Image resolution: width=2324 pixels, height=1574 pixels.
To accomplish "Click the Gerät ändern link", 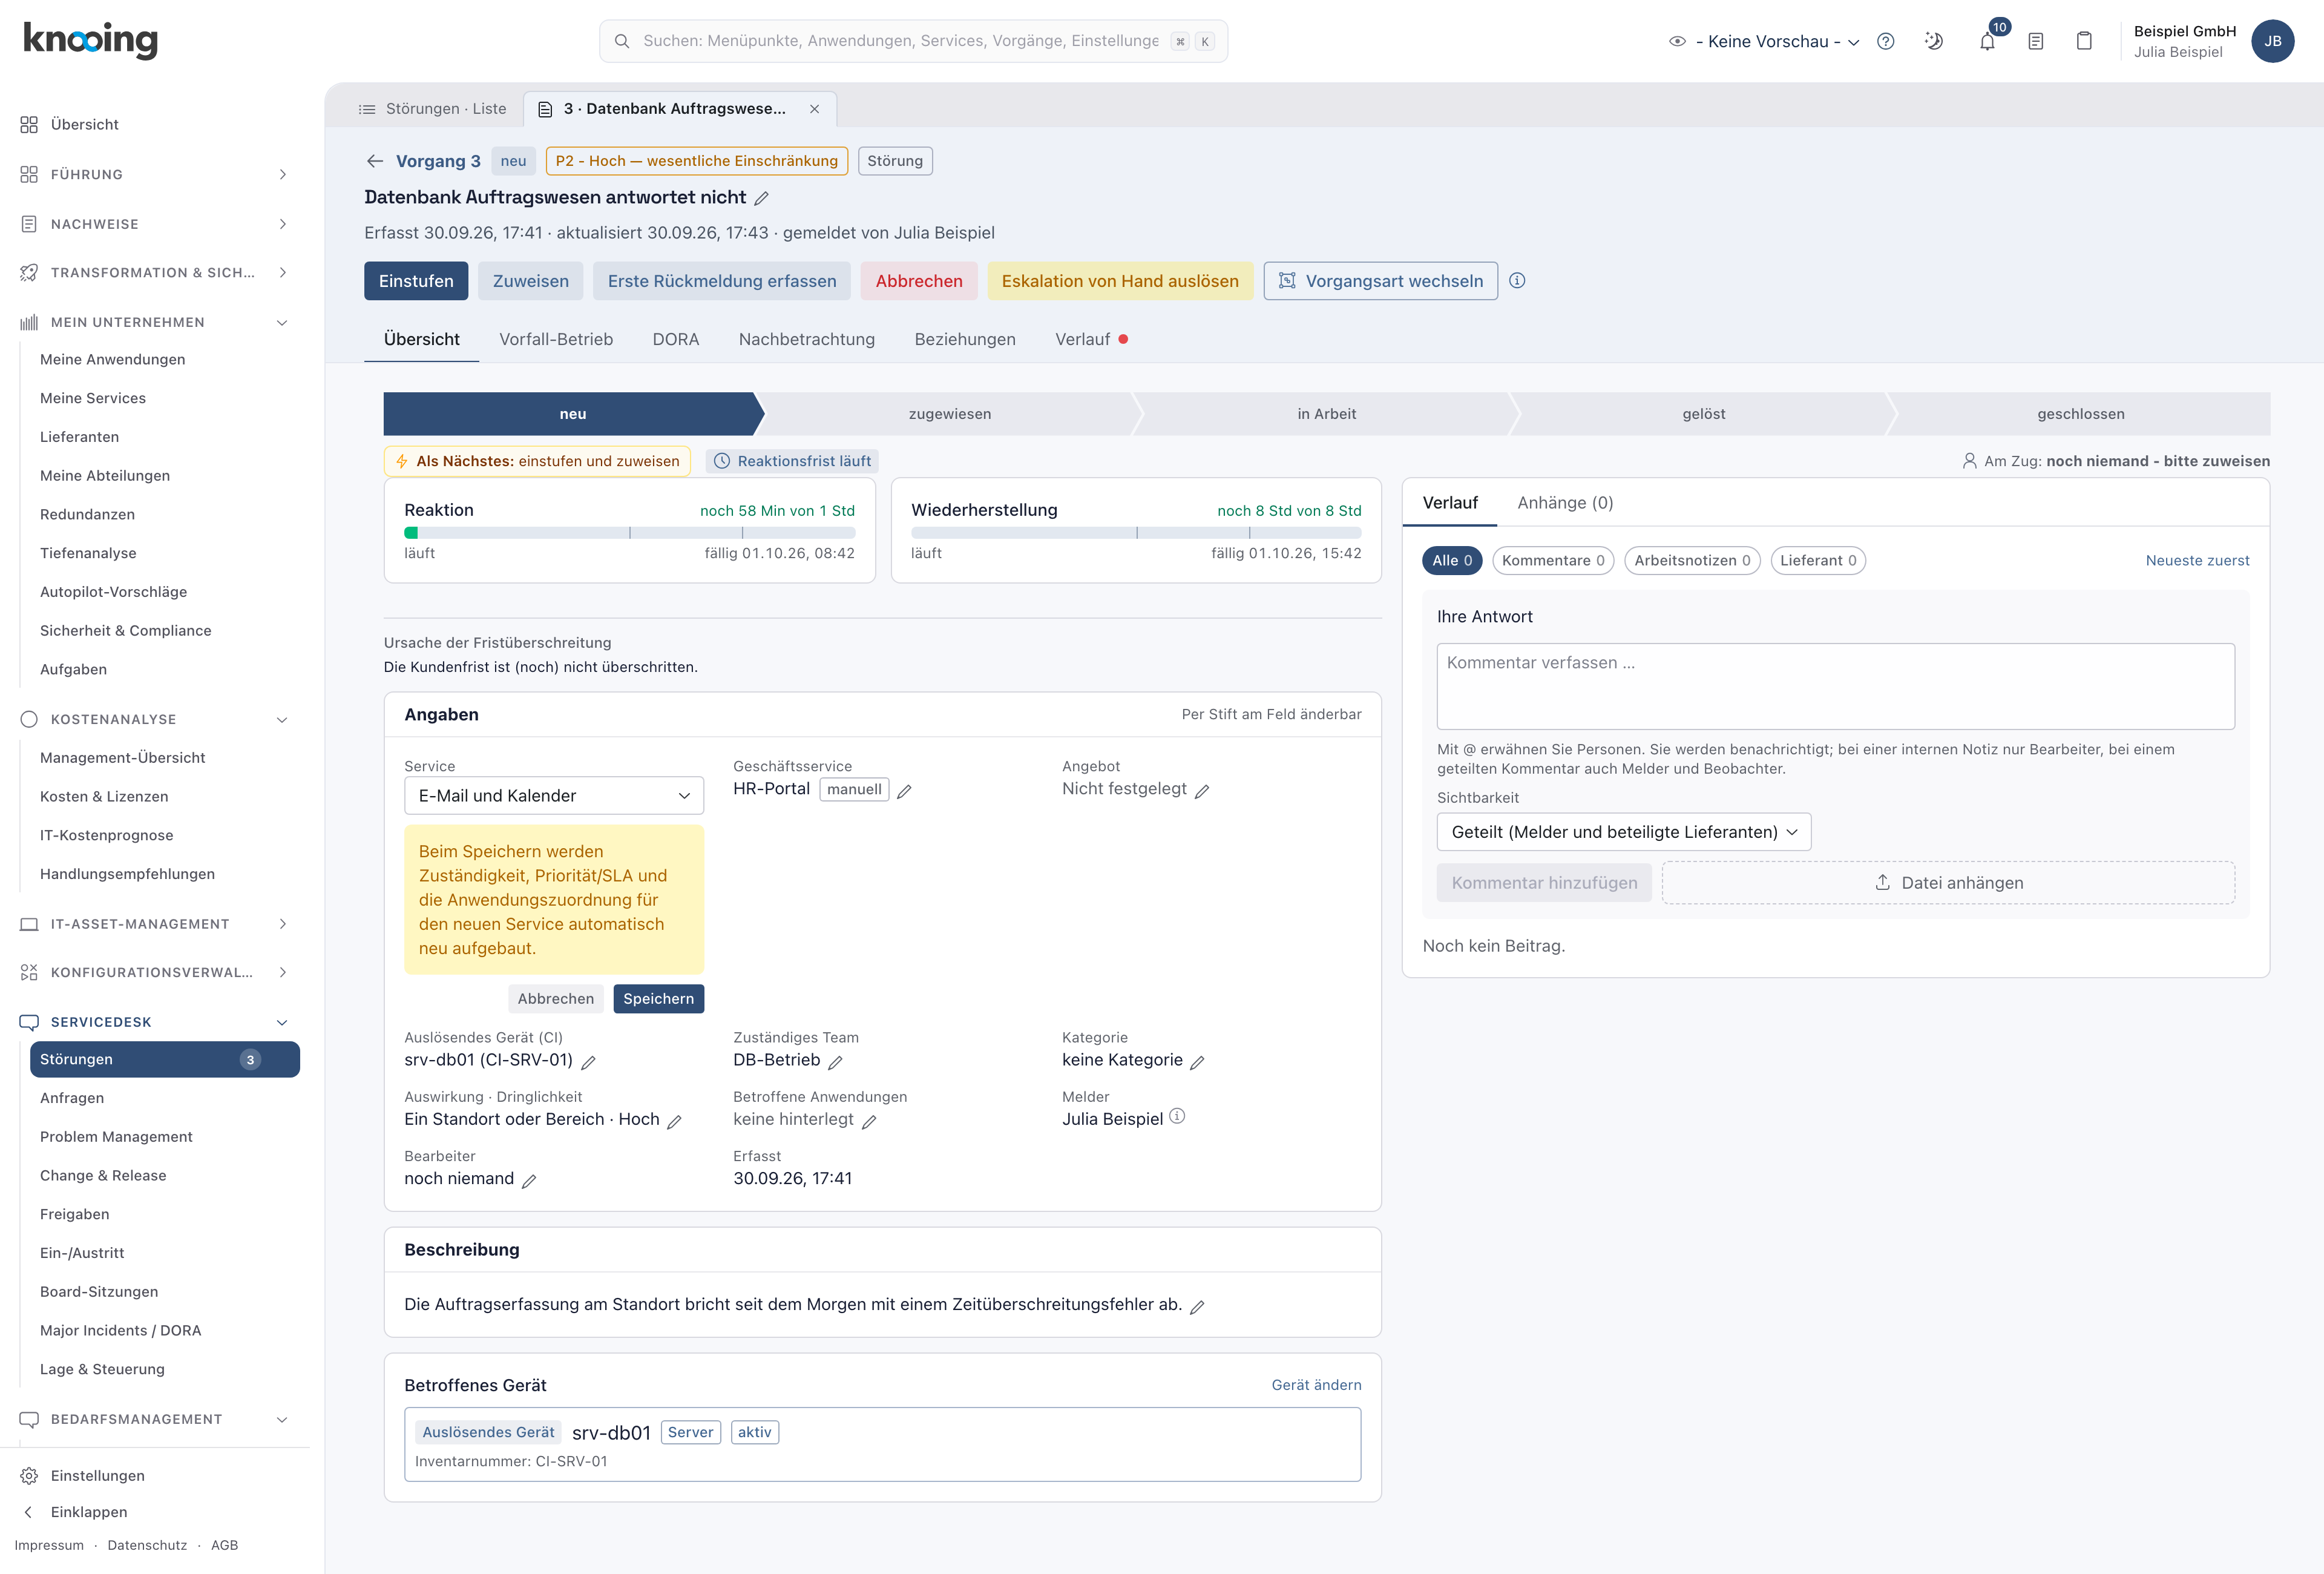I will coord(1316,1385).
